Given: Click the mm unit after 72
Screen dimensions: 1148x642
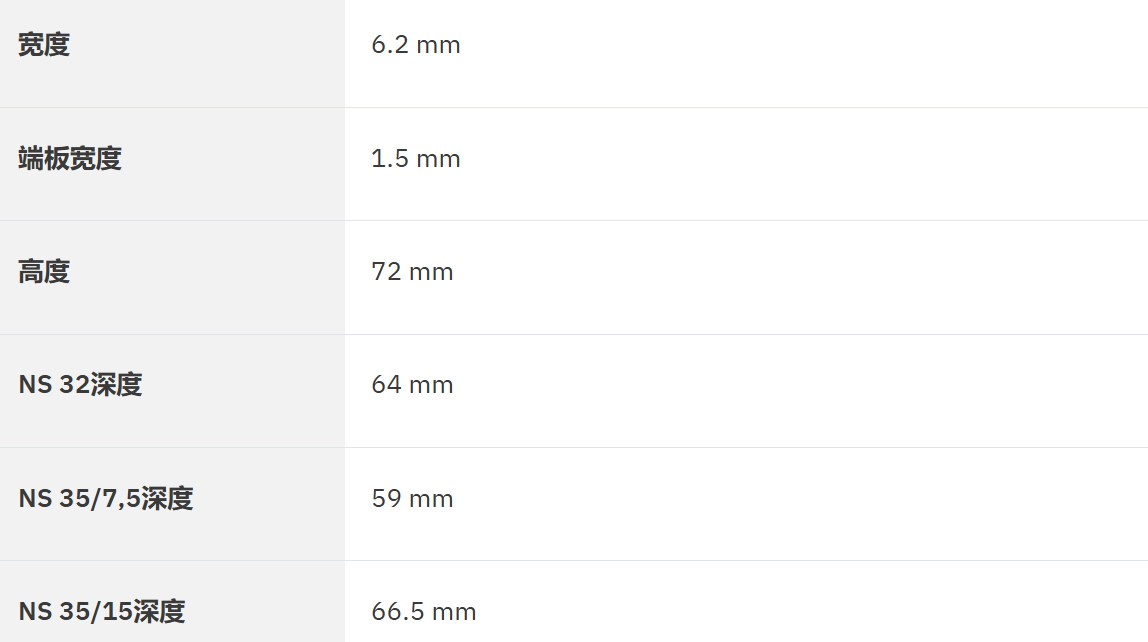Looking at the screenshot, I should (x=431, y=272).
